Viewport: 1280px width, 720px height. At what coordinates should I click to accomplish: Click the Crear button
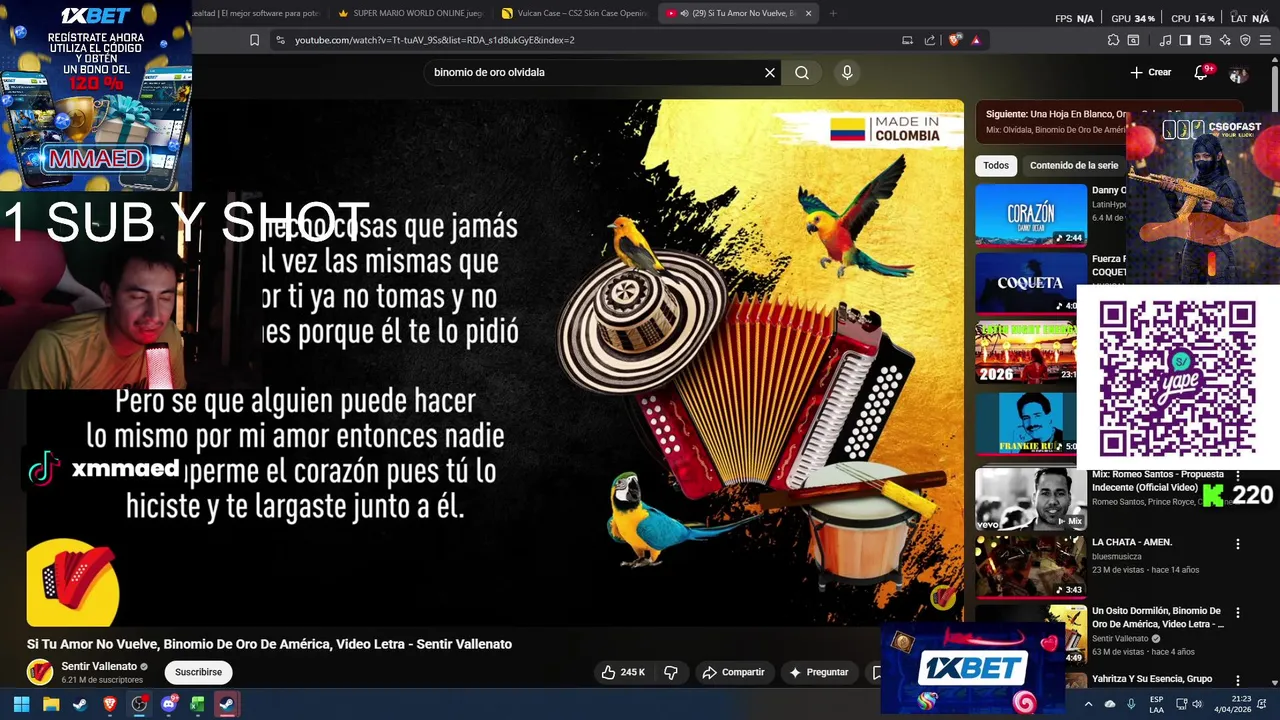coord(1151,72)
